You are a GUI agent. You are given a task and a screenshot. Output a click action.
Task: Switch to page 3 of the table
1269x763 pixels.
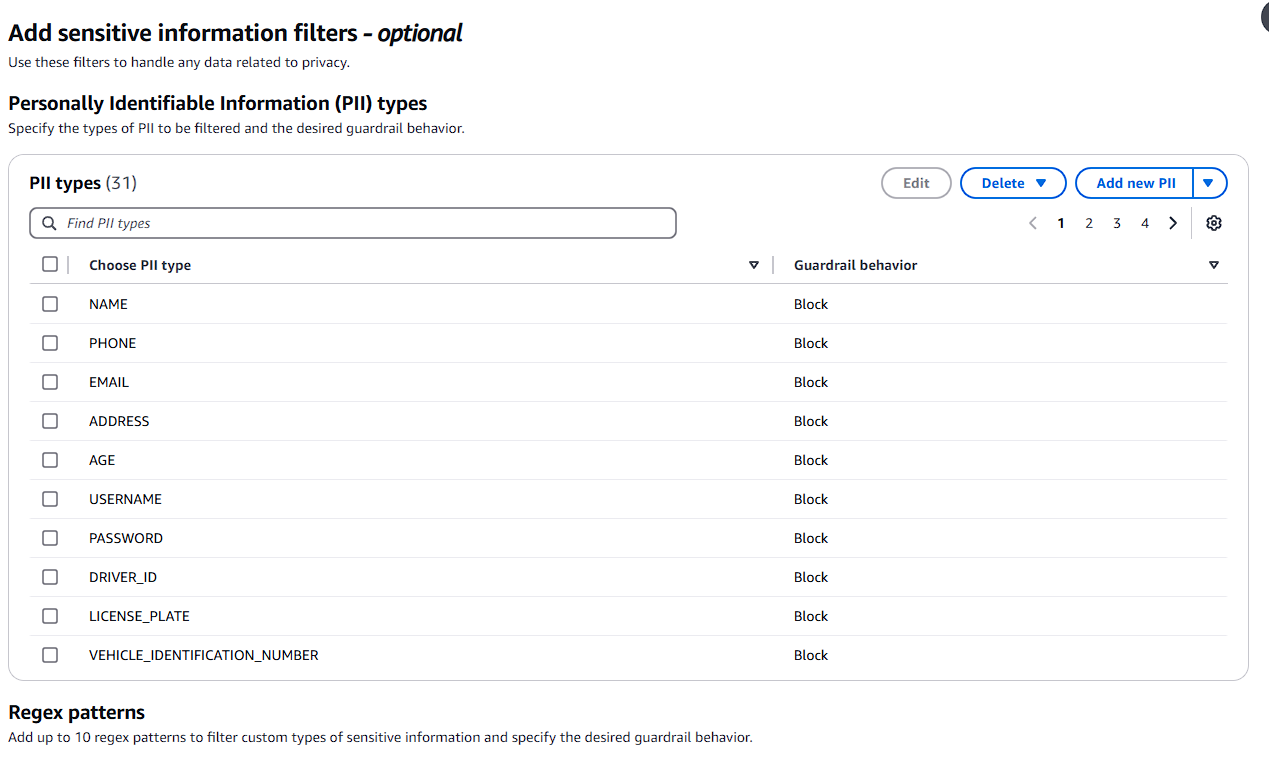tap(1117, 223)
